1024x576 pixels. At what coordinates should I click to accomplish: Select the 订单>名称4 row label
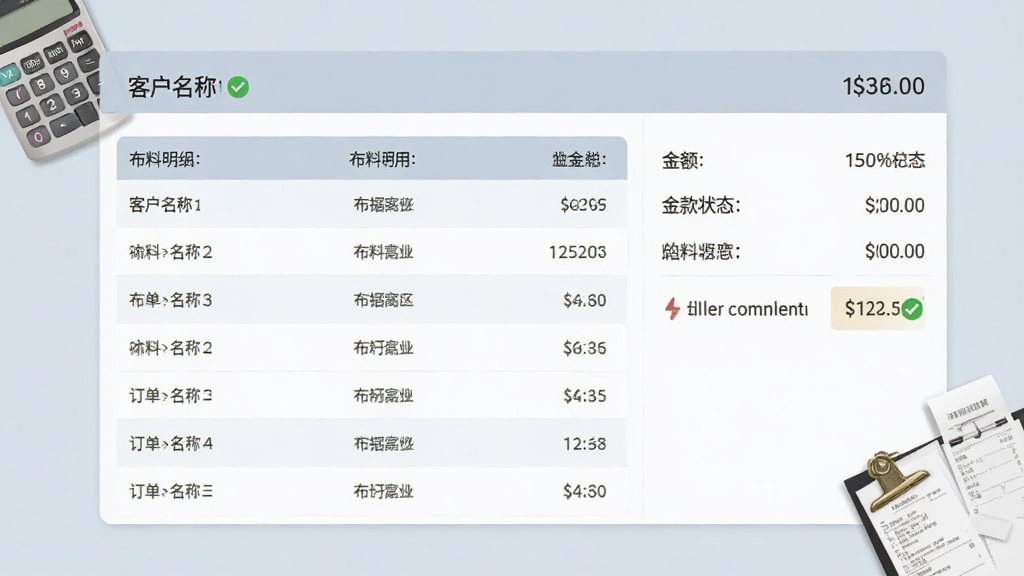[170, 444]
